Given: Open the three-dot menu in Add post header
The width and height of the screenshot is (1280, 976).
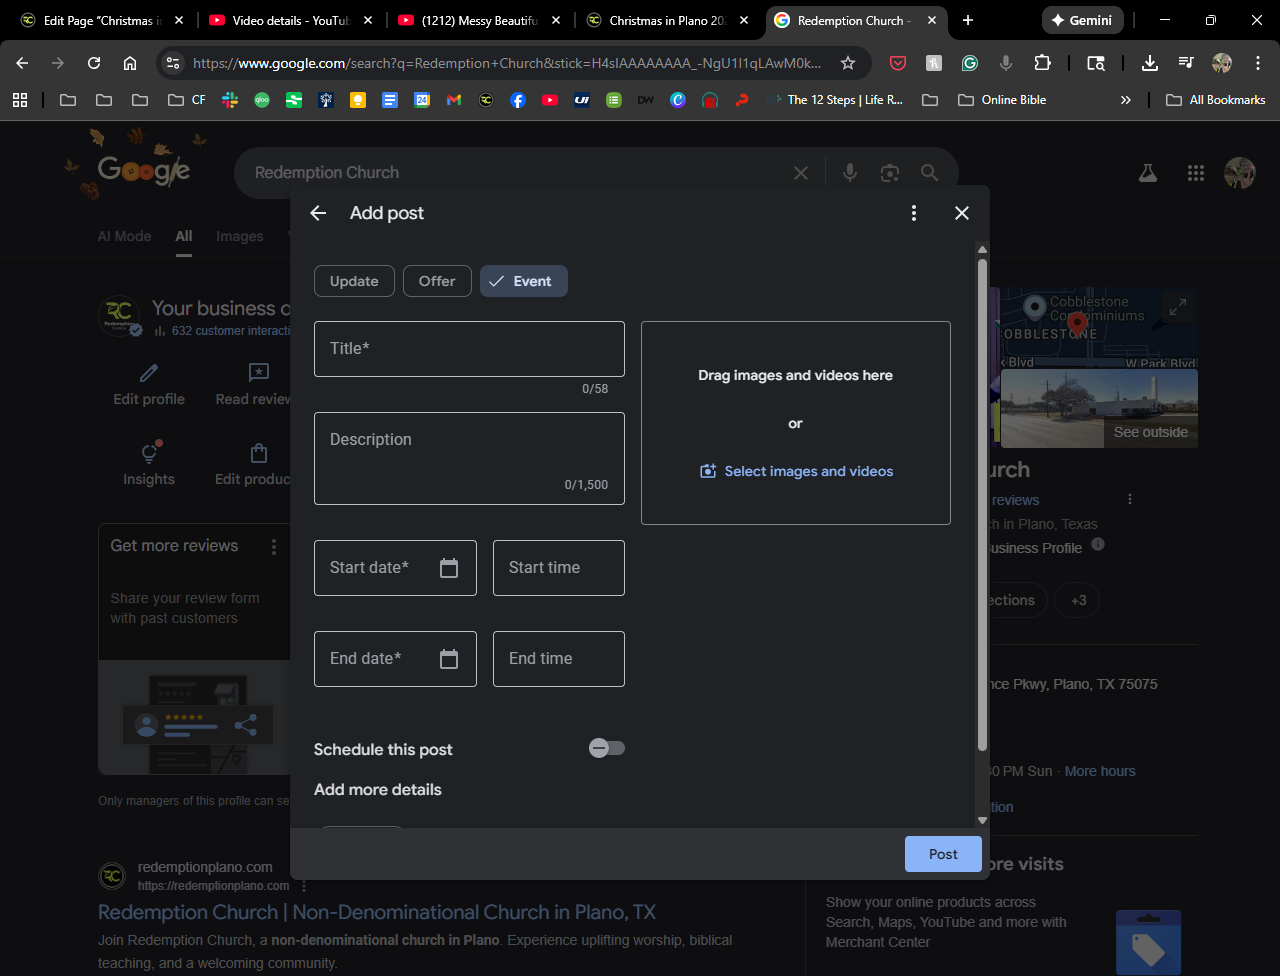Looking at the screenshot, I should 913,213.
